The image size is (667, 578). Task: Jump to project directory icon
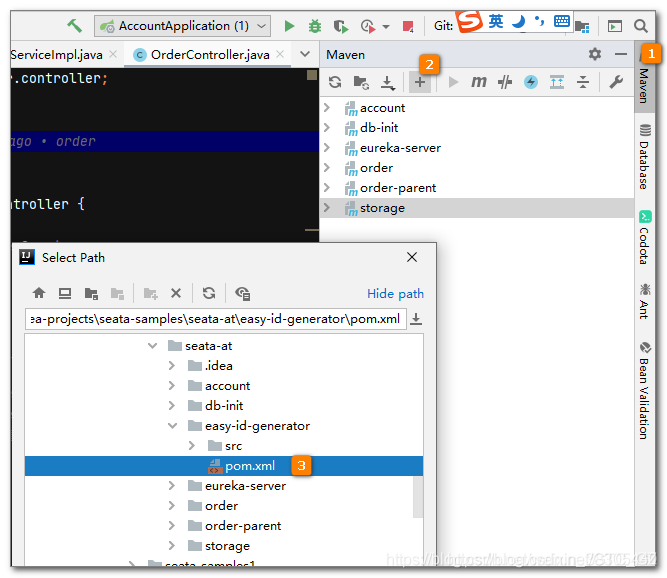(91, 293)
